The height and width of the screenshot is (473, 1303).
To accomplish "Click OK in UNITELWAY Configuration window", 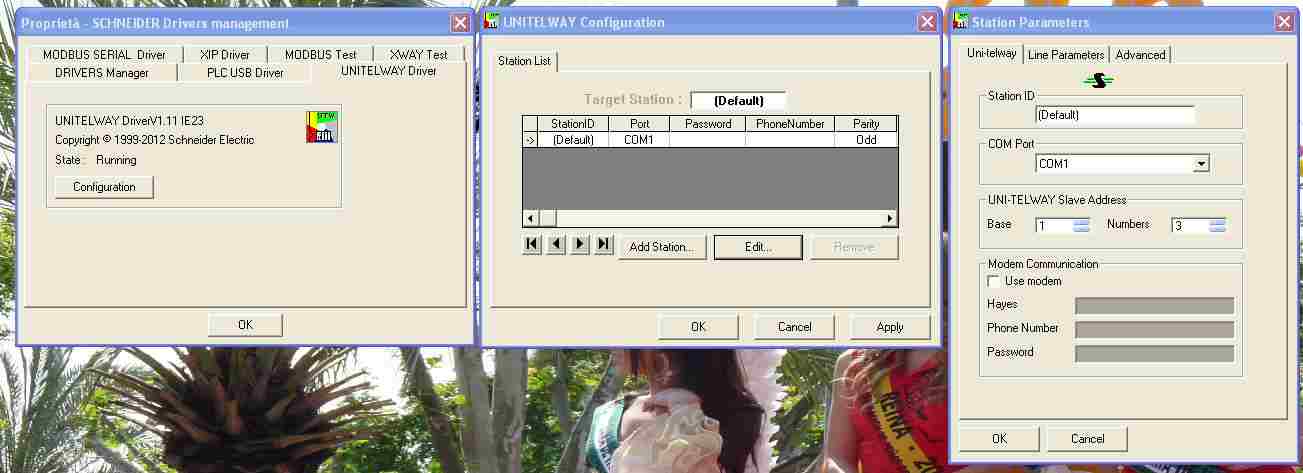I will (698, 327).
